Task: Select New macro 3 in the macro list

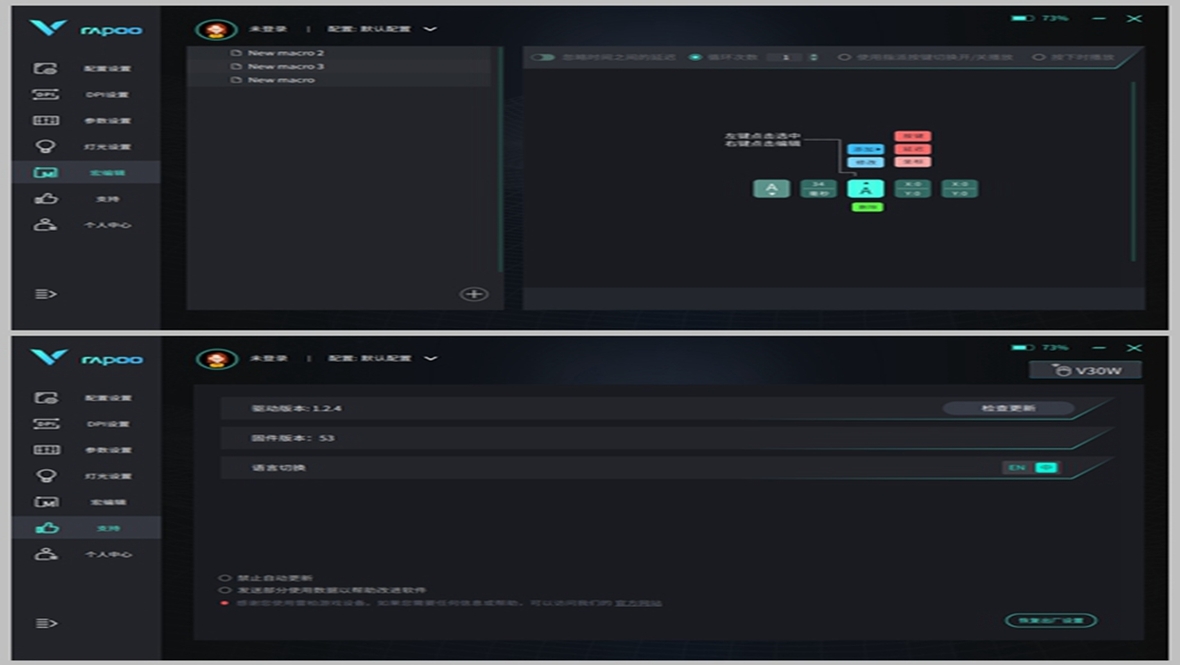Action: click(x=286, y=66)
